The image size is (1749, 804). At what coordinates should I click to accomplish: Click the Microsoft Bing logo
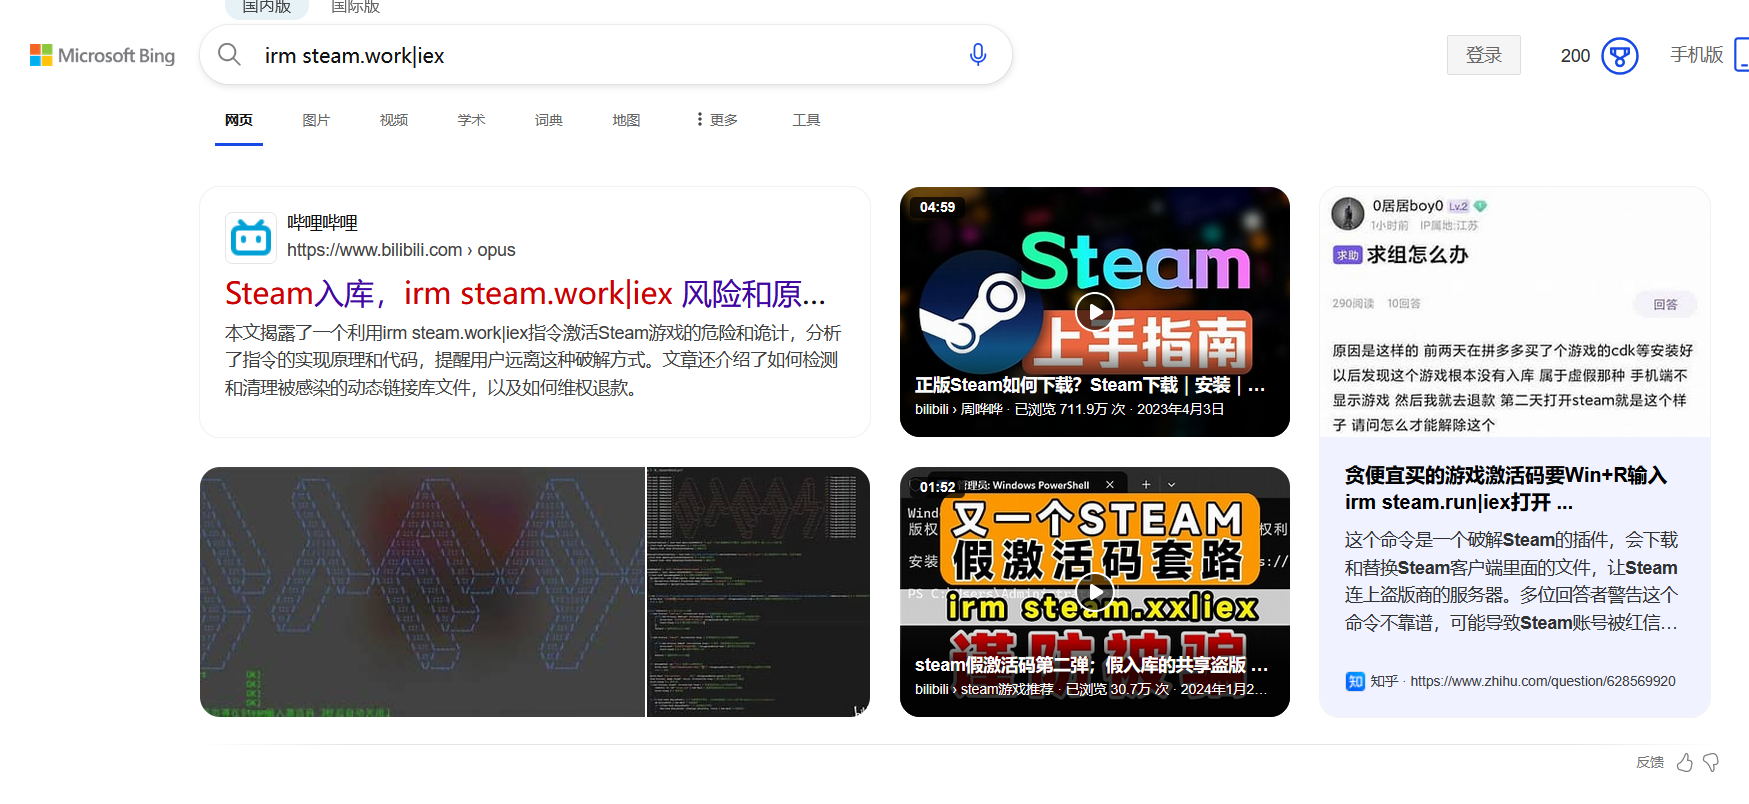pyautogui.click(x=102, y=55)
